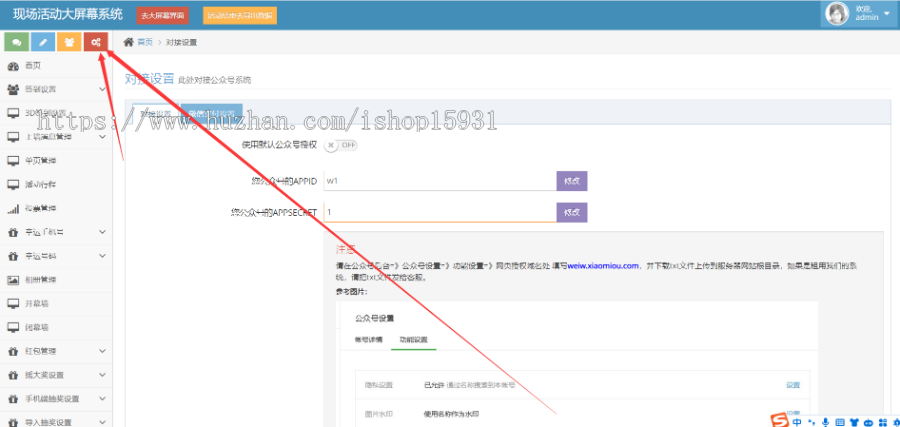This screenshot has height=427, width=900.
Task: Click the blue pencil edit icon button
Action: 42,42
